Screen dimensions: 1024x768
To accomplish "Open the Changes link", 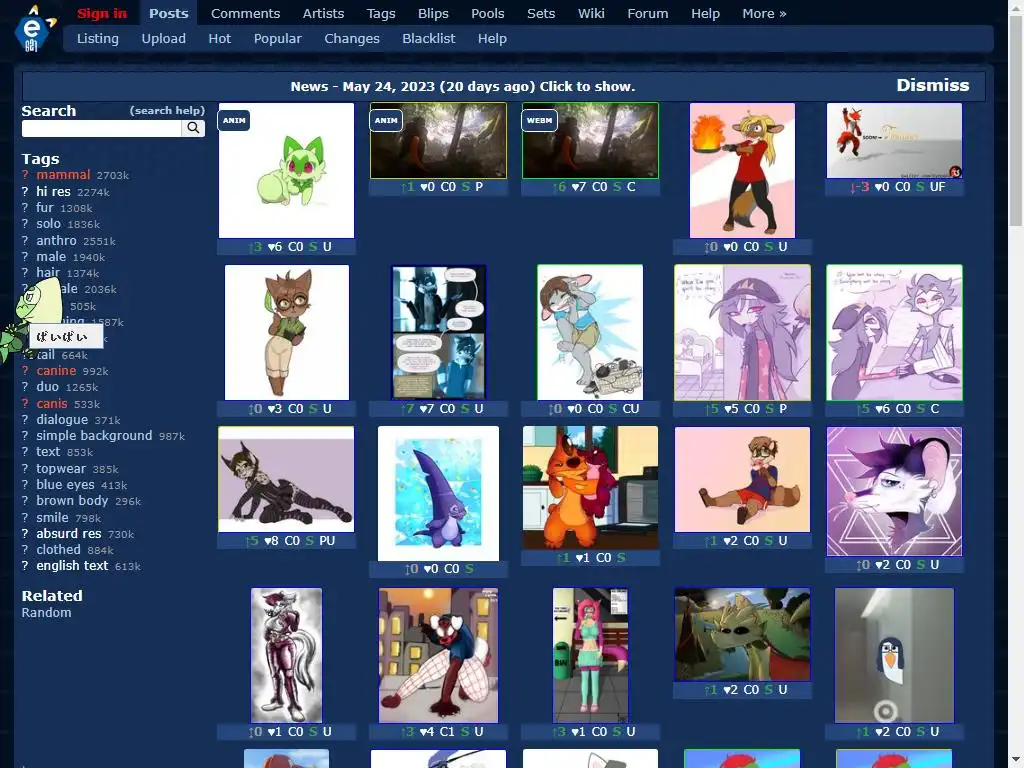I will tap(352, 39).
